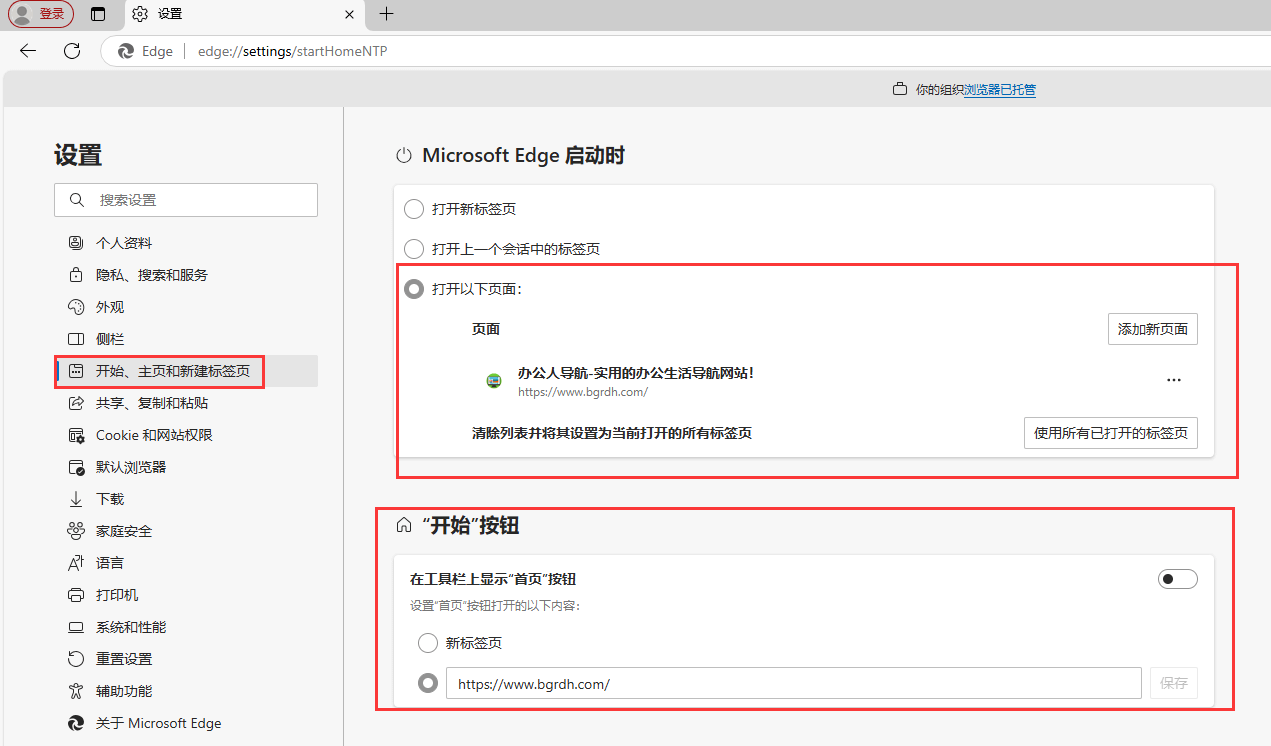Click the 家庭安全 family icon
Image resolution: width=1271 pixels, height=746 pixels.
[76, 531]
